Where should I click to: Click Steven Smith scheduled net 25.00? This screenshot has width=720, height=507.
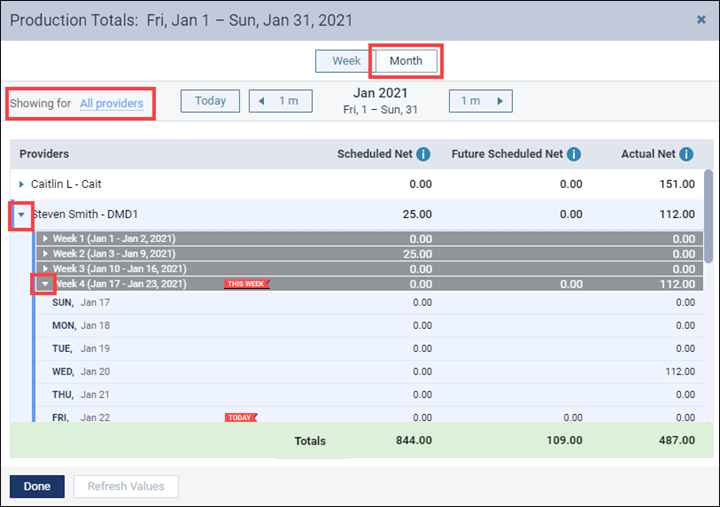pos(417,214)
